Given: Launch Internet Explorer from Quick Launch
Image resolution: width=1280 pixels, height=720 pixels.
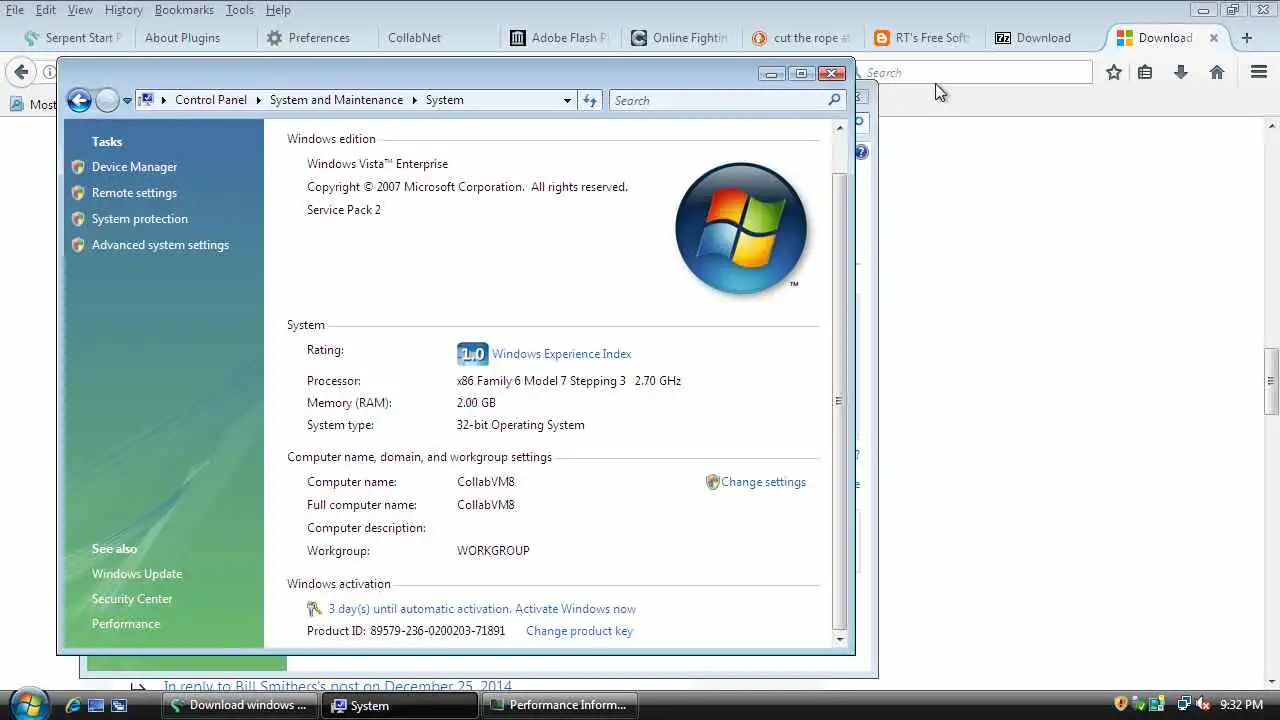Looking at the screenshot, I should pyautogui.click(x=72, y=705).
